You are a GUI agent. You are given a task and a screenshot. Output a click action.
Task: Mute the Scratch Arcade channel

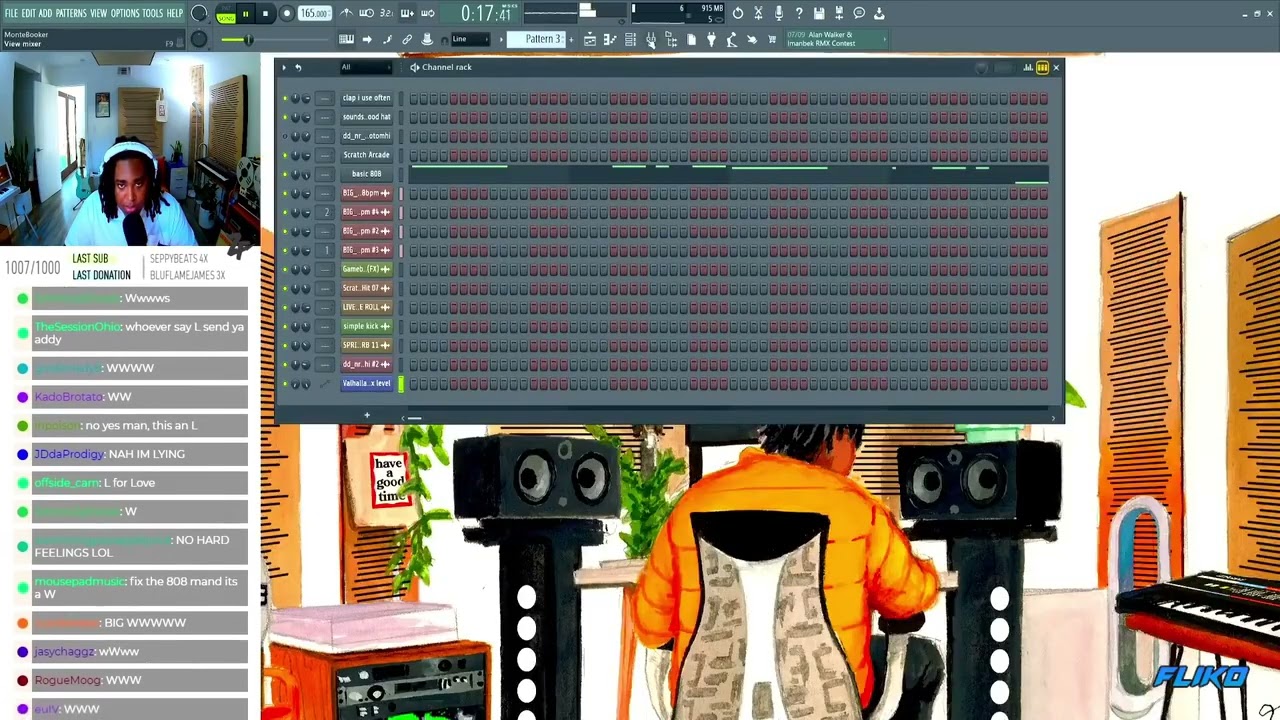285,155
